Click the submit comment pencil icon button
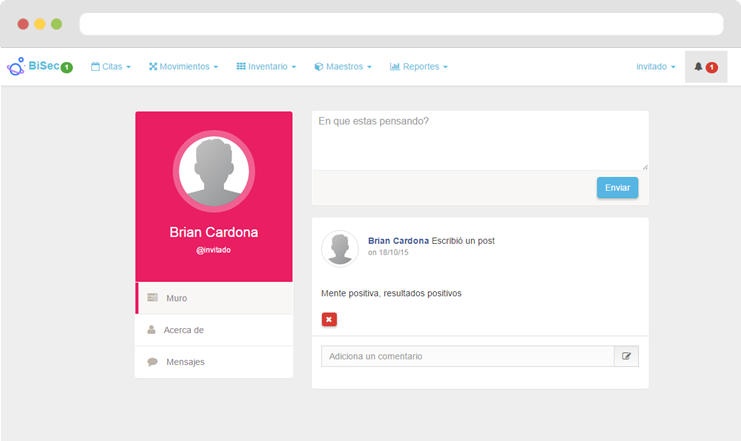This screenshot has height=441, width=741. click(x=626, y=356)
